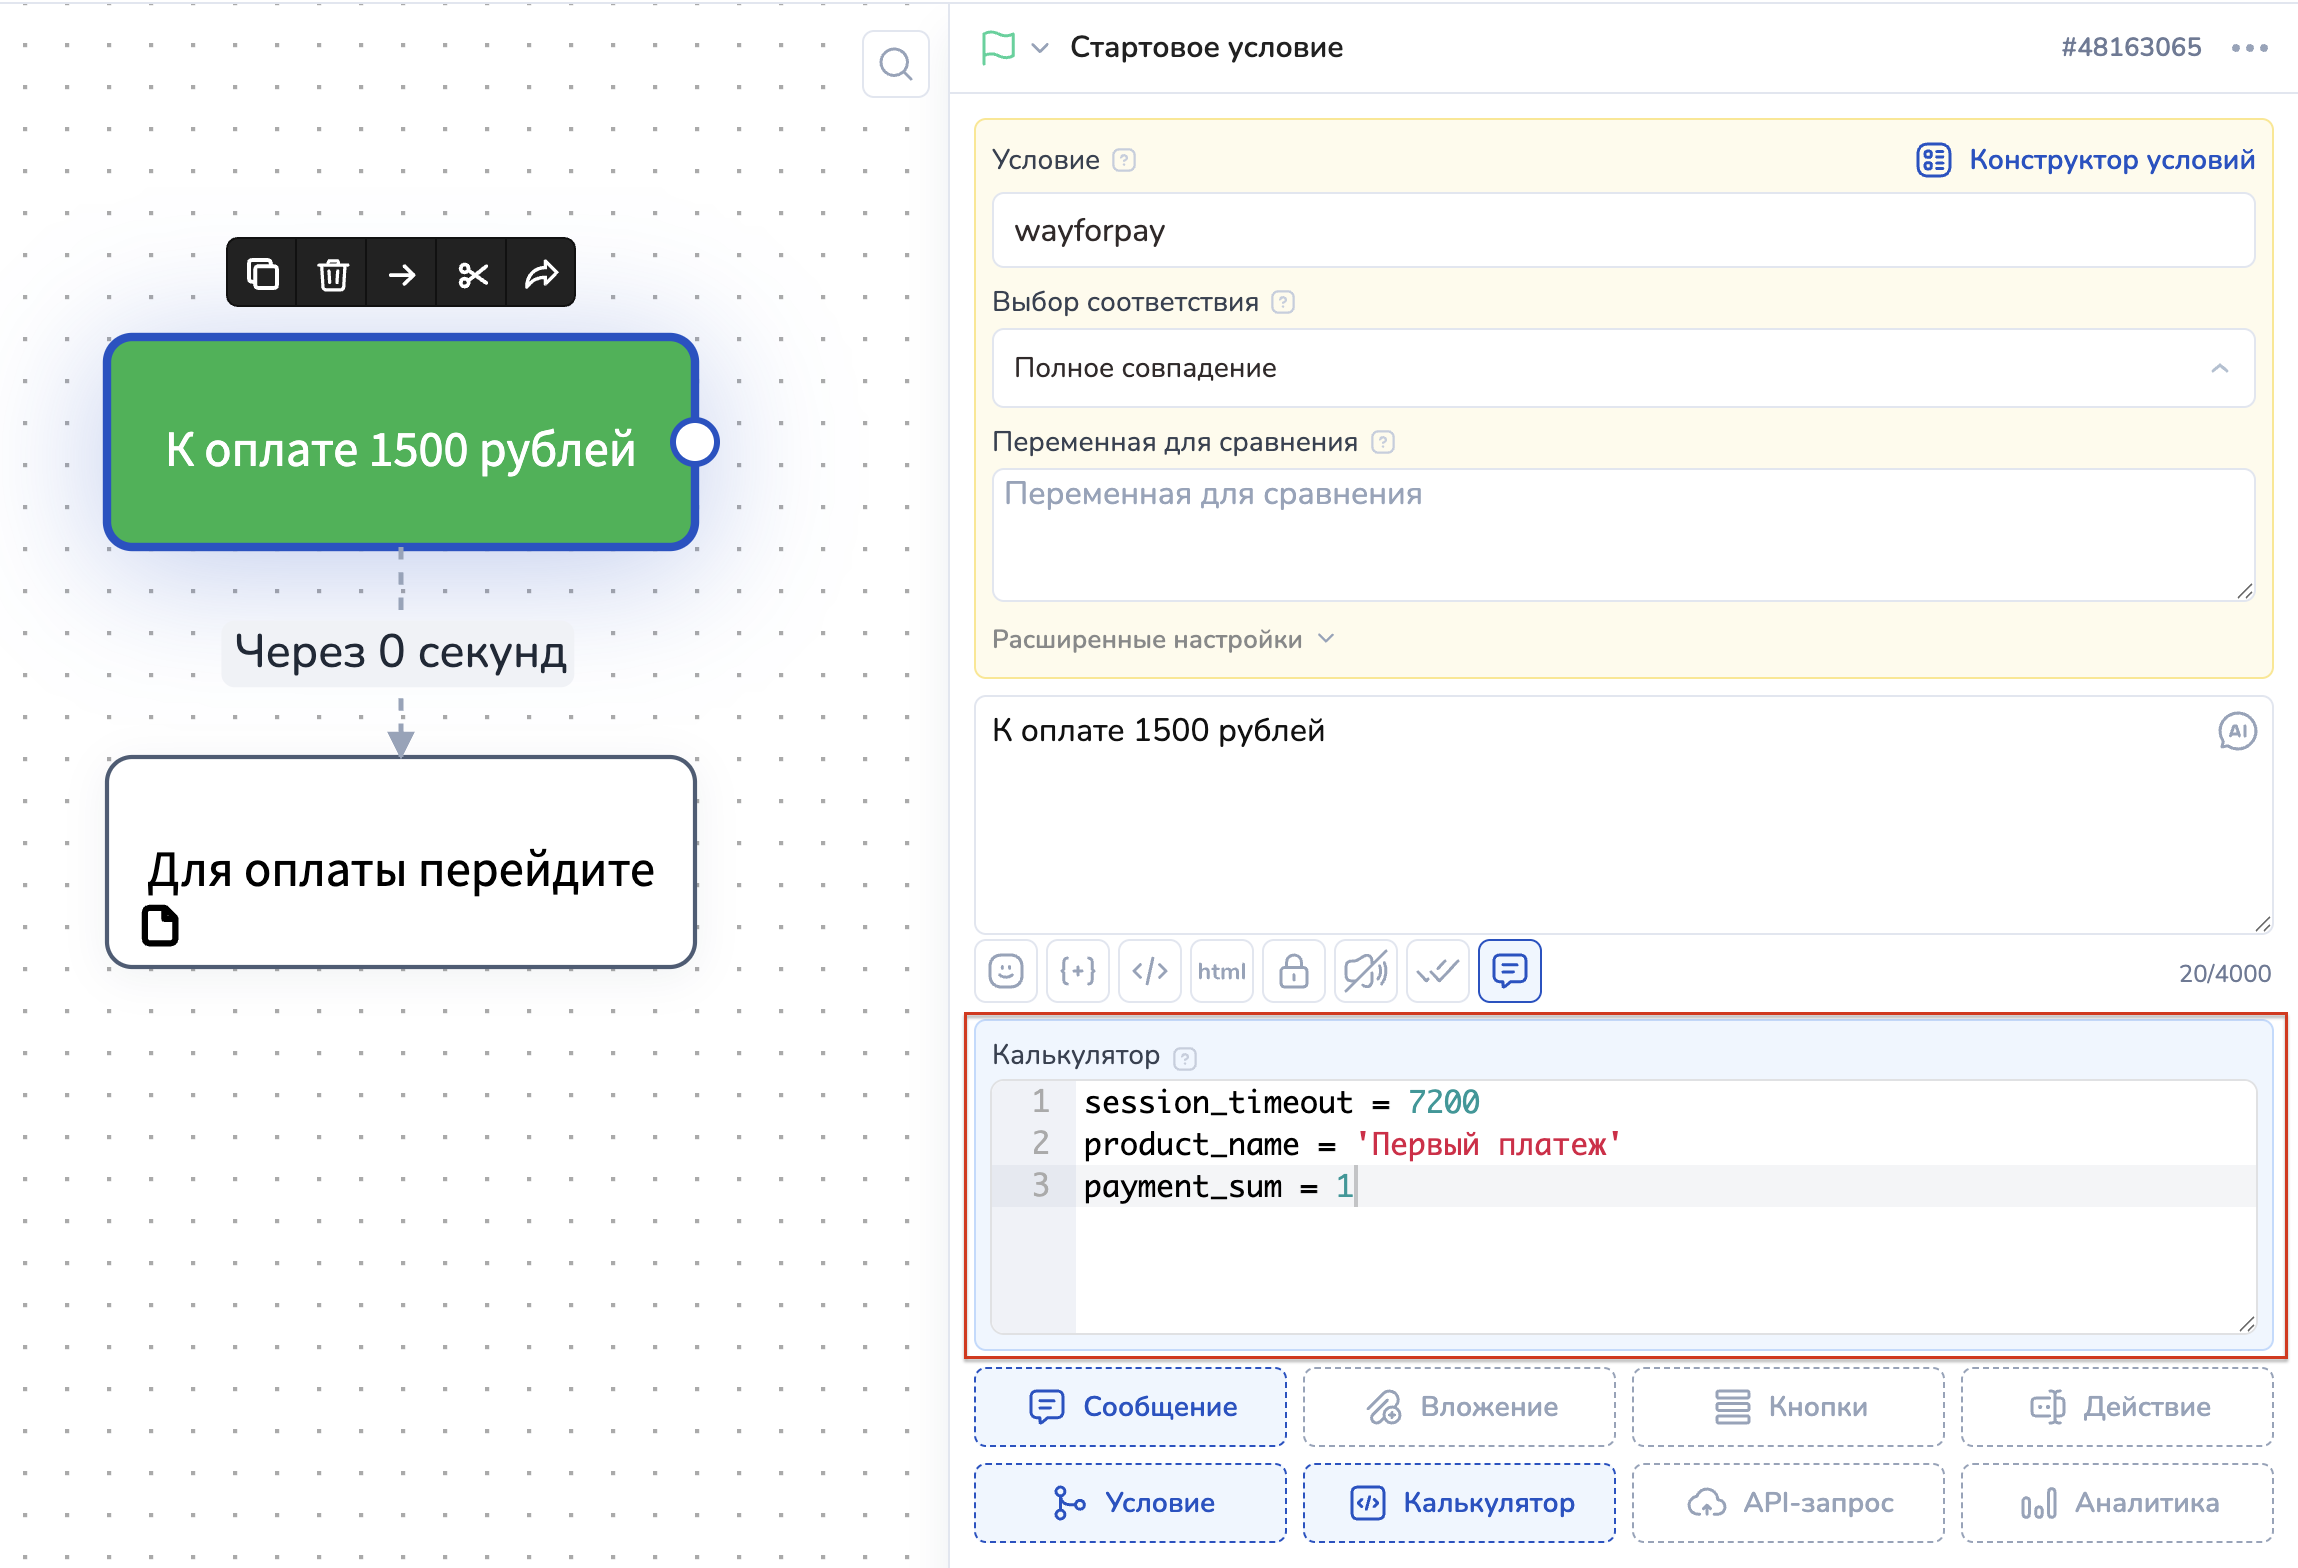
Task: Add a Калькулятор section
Action: 1459,1503
